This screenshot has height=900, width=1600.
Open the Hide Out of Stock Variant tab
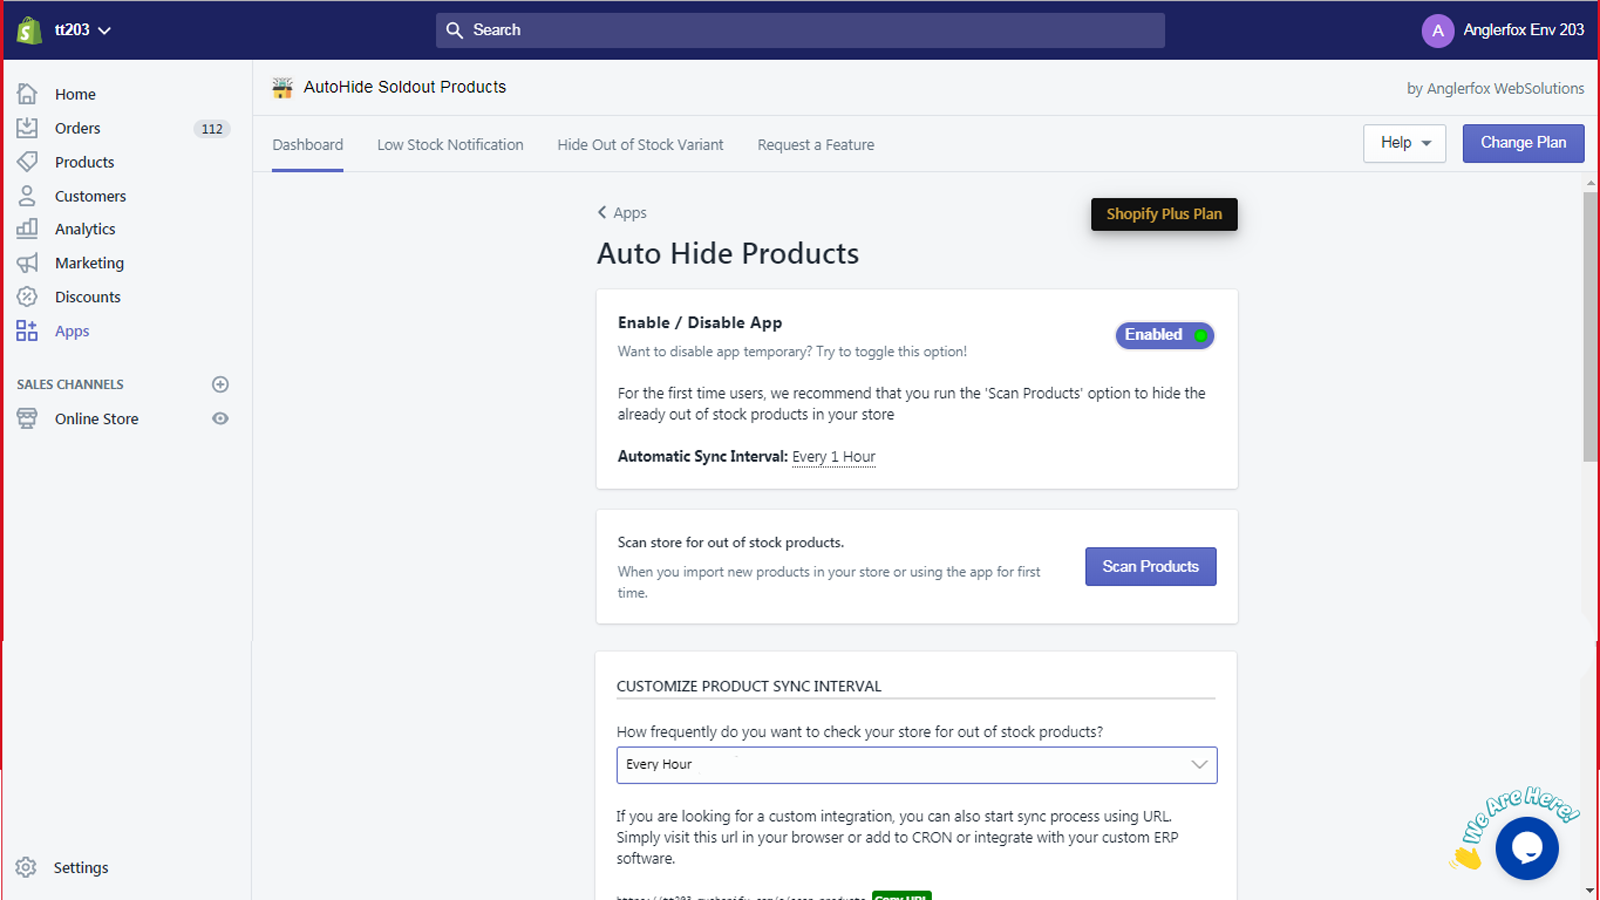click(640, 145)
